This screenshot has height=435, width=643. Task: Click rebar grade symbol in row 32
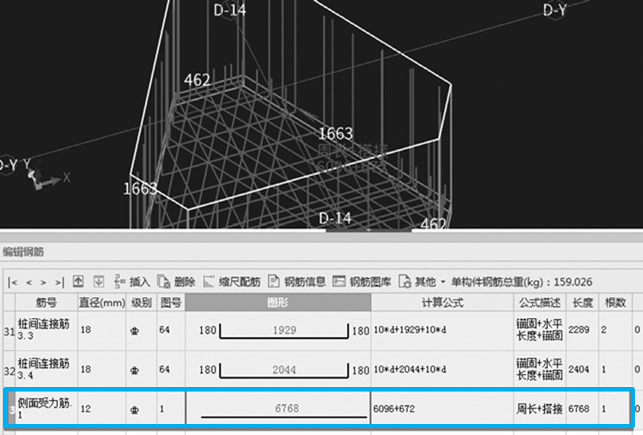[x=135, y=370]
